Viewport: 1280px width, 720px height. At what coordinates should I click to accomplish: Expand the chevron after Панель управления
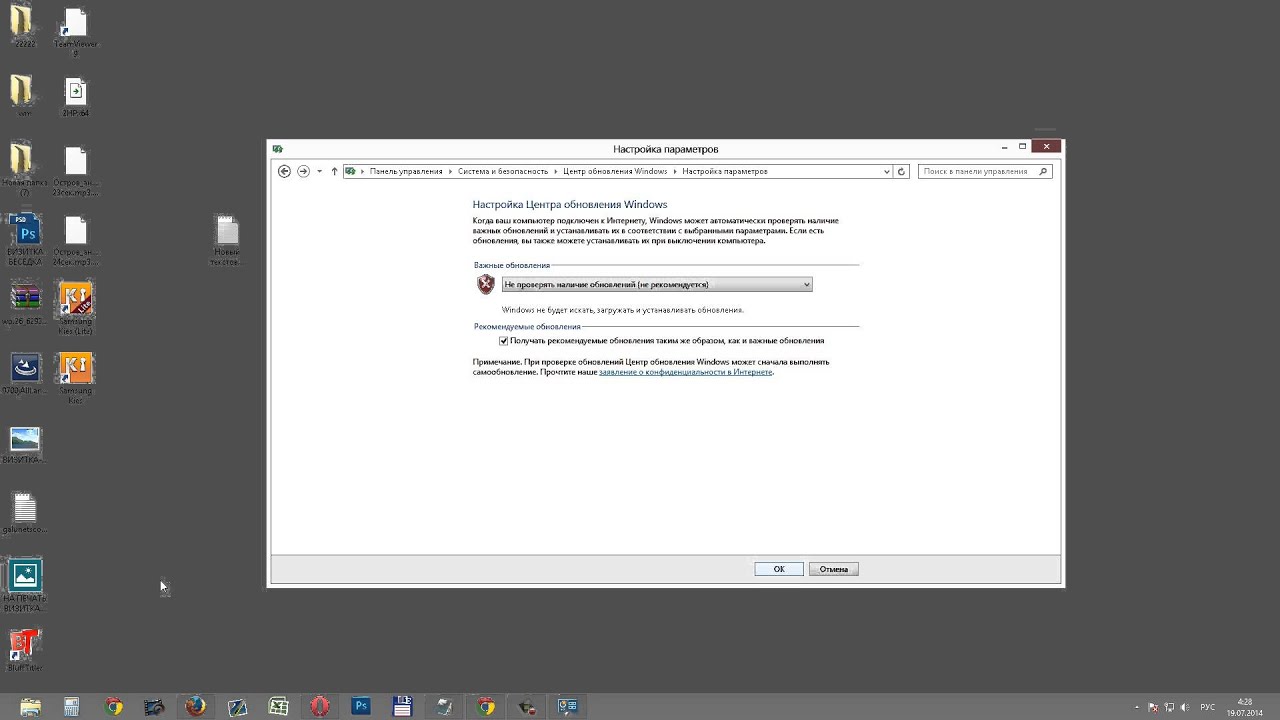[450, 171]
